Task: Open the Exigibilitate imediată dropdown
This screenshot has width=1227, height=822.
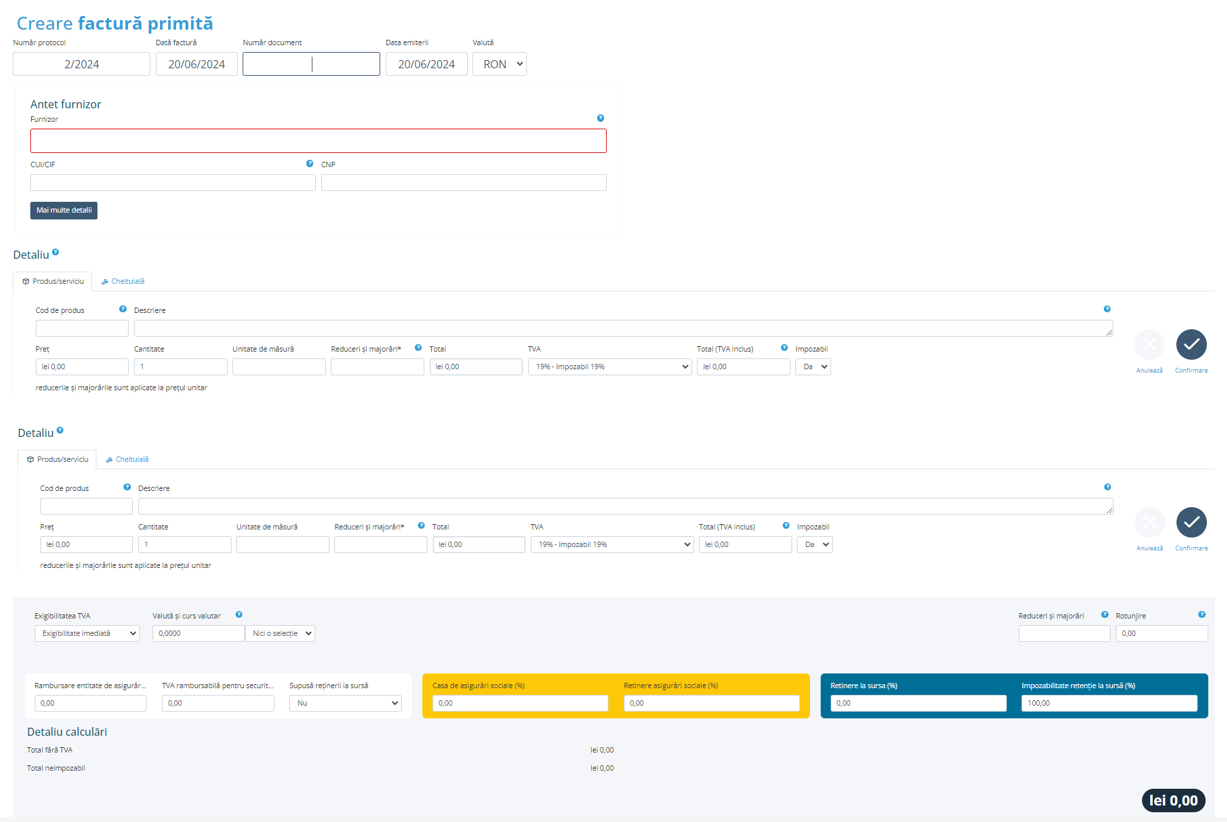Action: pyautogui.click(x=87, y=634)
